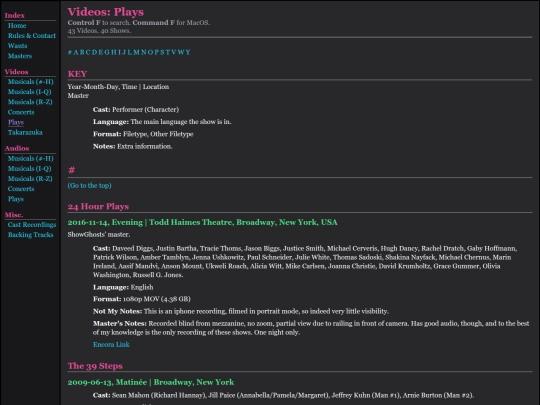Open Videos Musicals (I-Q) page

coord(30,92)
